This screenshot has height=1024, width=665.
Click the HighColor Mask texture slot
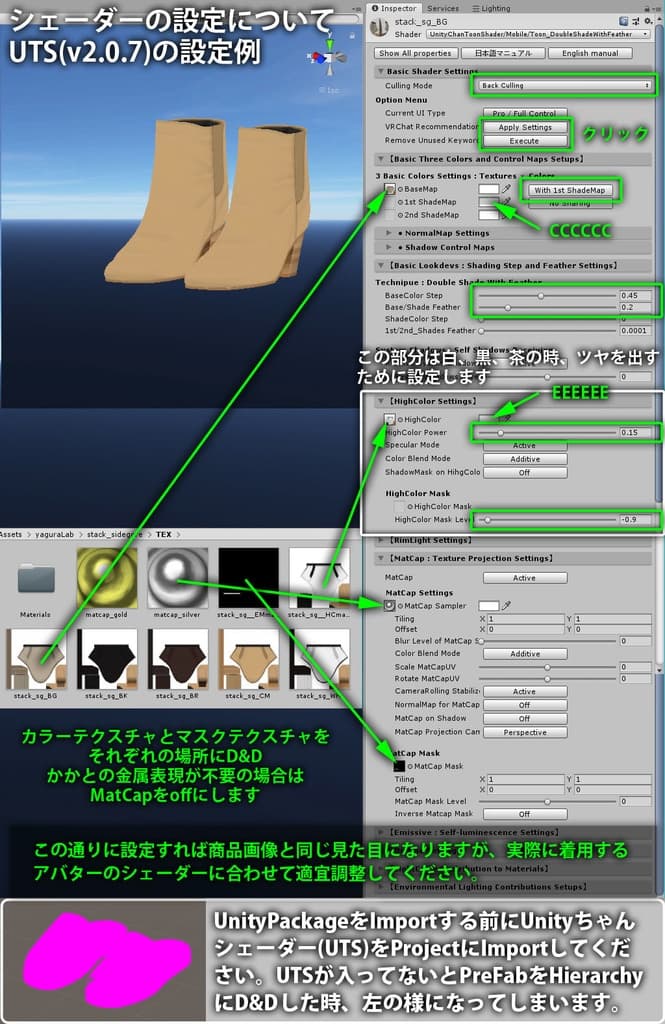coord(400,506)
